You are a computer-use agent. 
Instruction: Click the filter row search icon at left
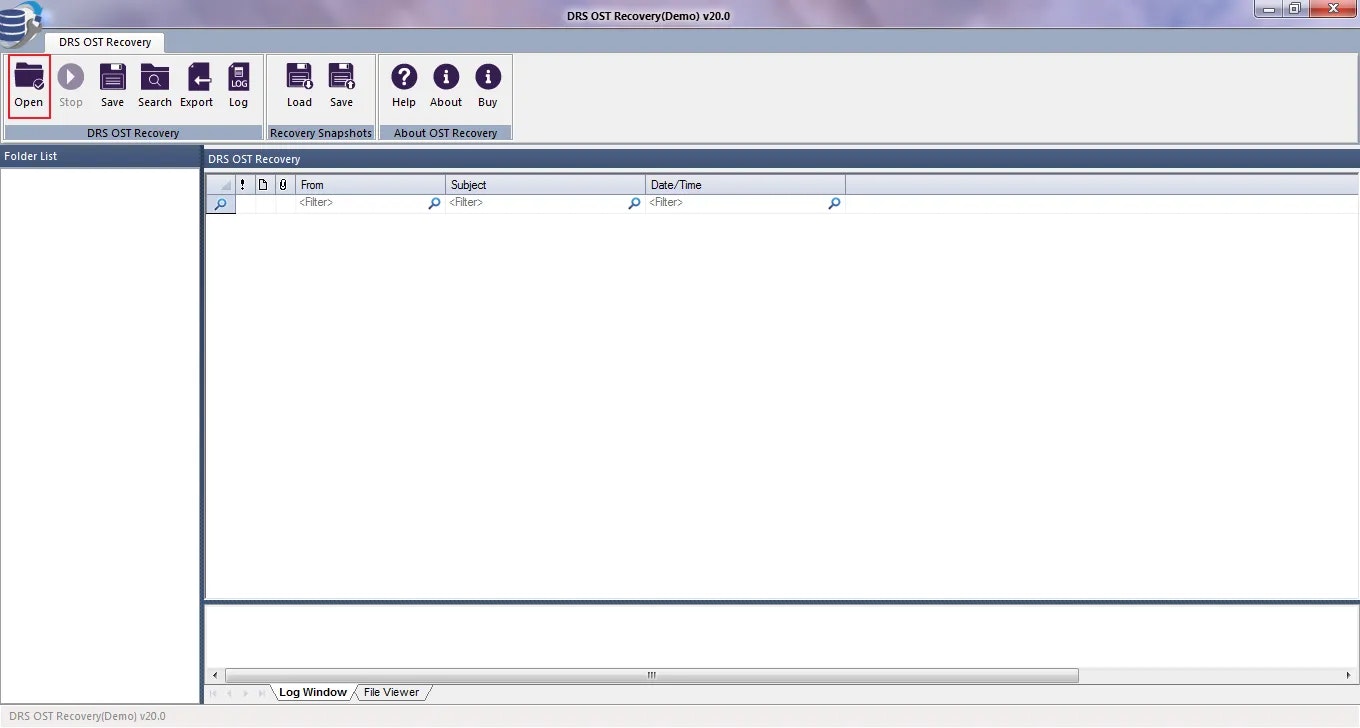[x=221, y=204]
